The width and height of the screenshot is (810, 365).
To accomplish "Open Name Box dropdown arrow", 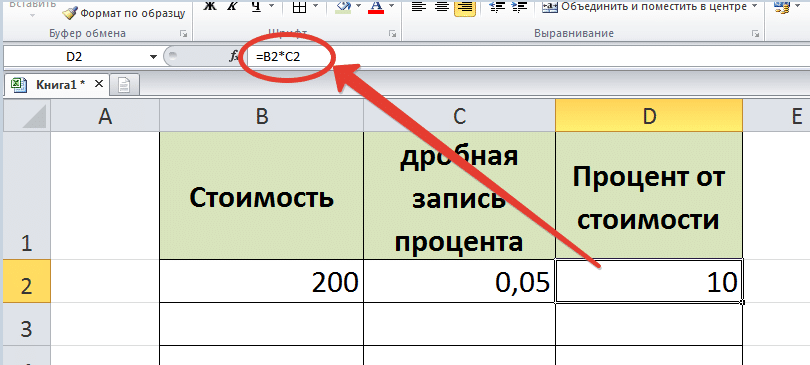I will tap(153, 57).
